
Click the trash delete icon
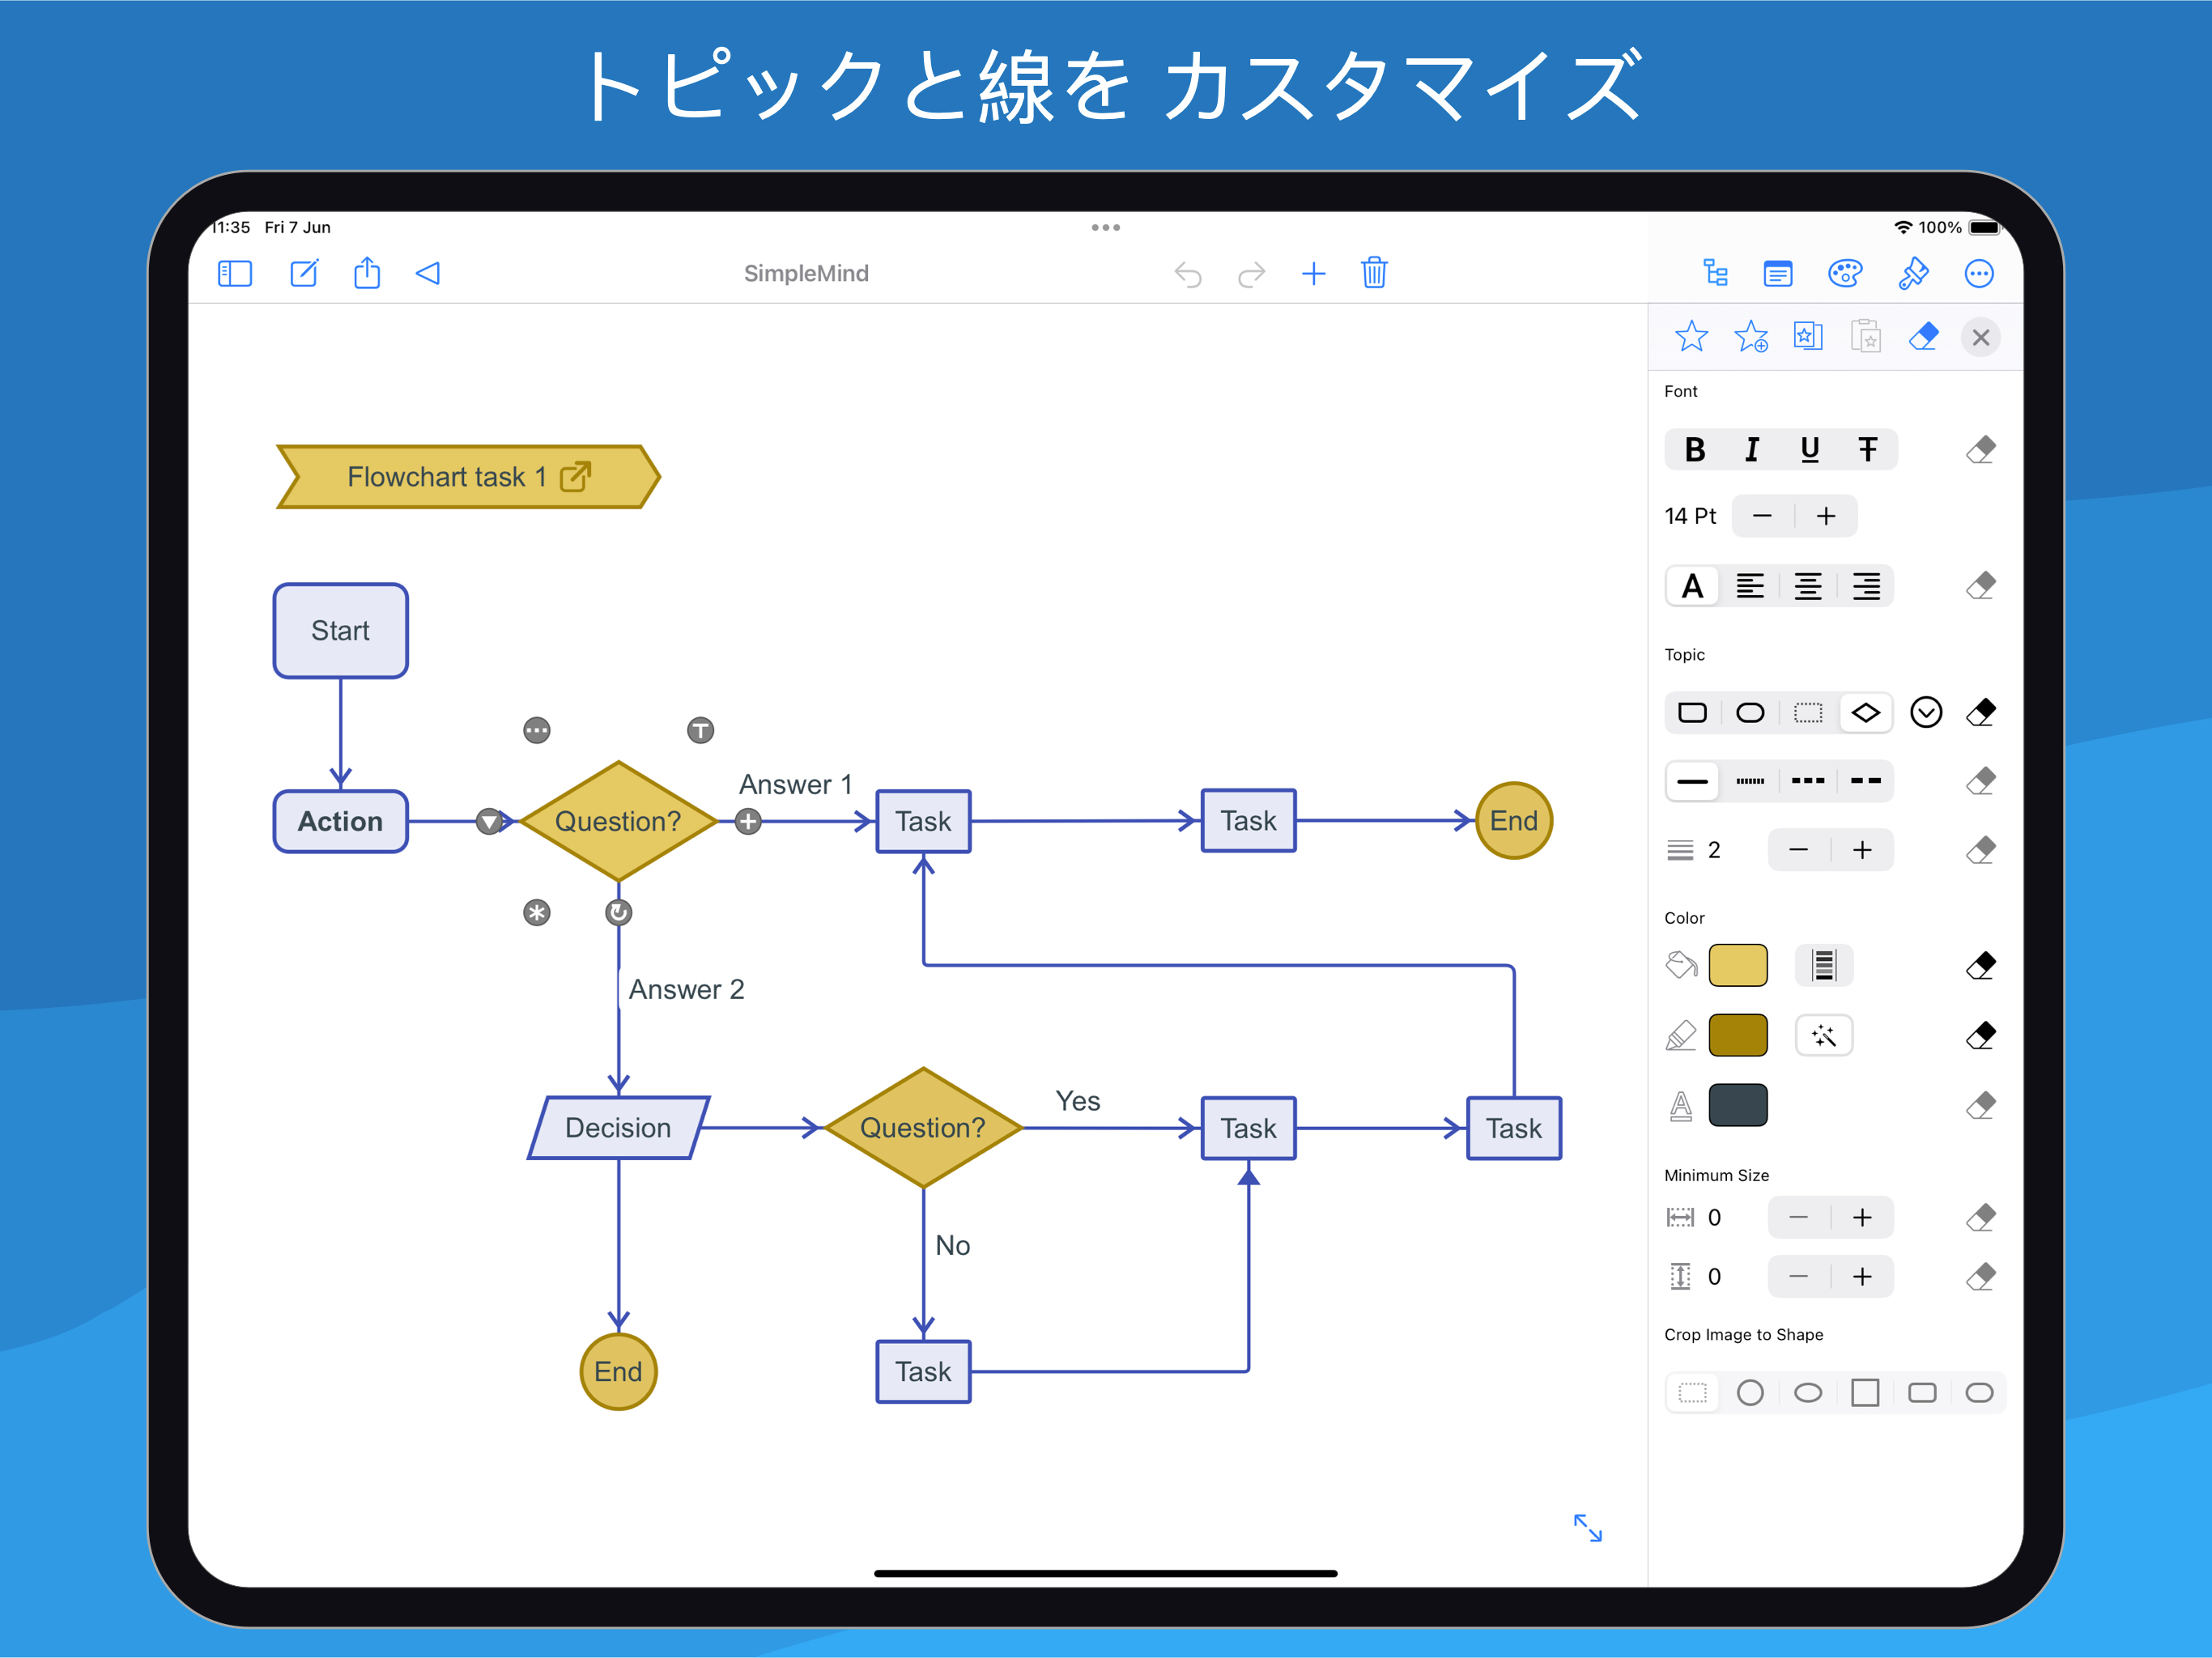(1374, 273)
